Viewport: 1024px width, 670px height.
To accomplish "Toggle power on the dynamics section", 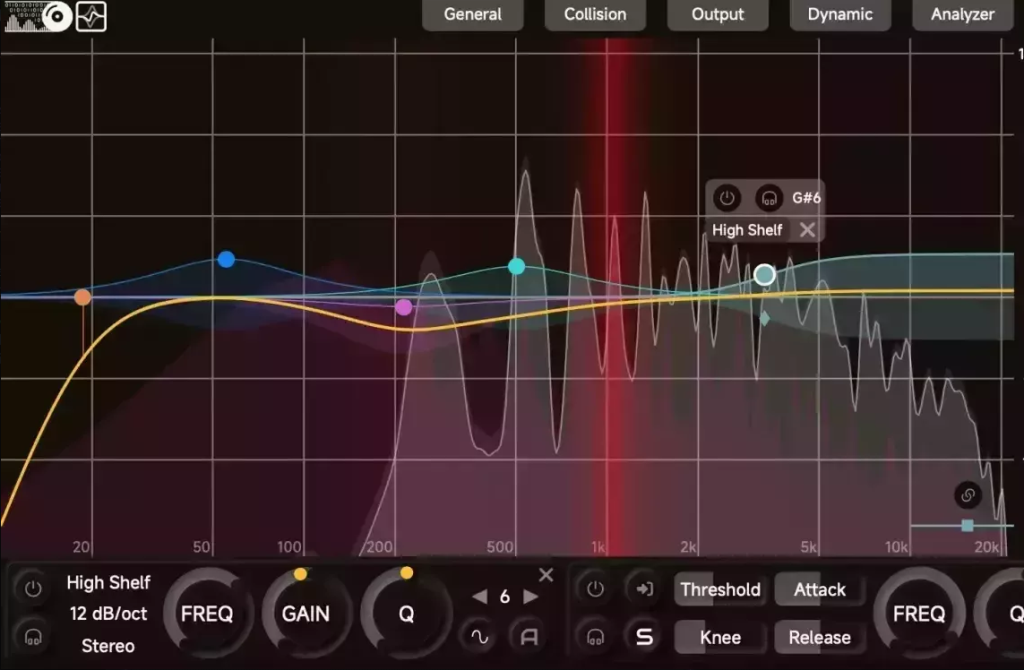I will 595,588.
